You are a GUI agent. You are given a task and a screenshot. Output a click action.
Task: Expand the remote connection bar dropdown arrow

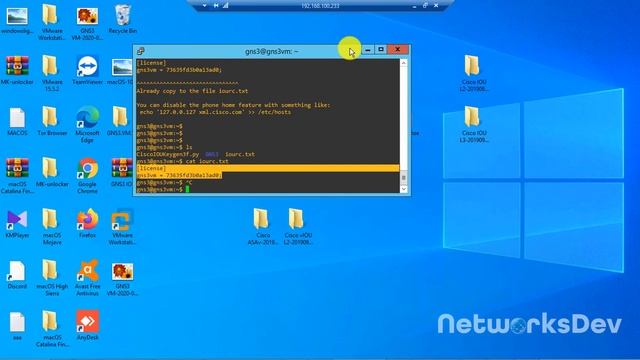[204, 6]
